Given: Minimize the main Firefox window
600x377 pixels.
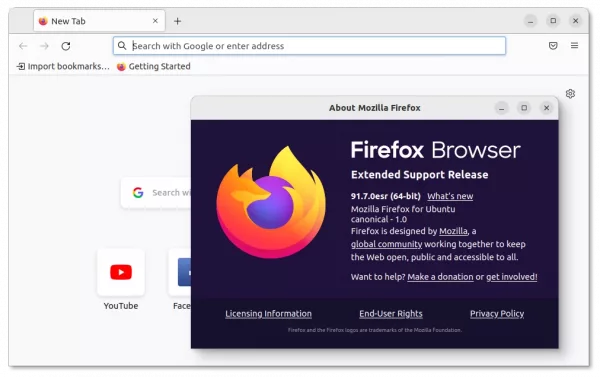Looking at the screenshot, I should click(530, 21).
